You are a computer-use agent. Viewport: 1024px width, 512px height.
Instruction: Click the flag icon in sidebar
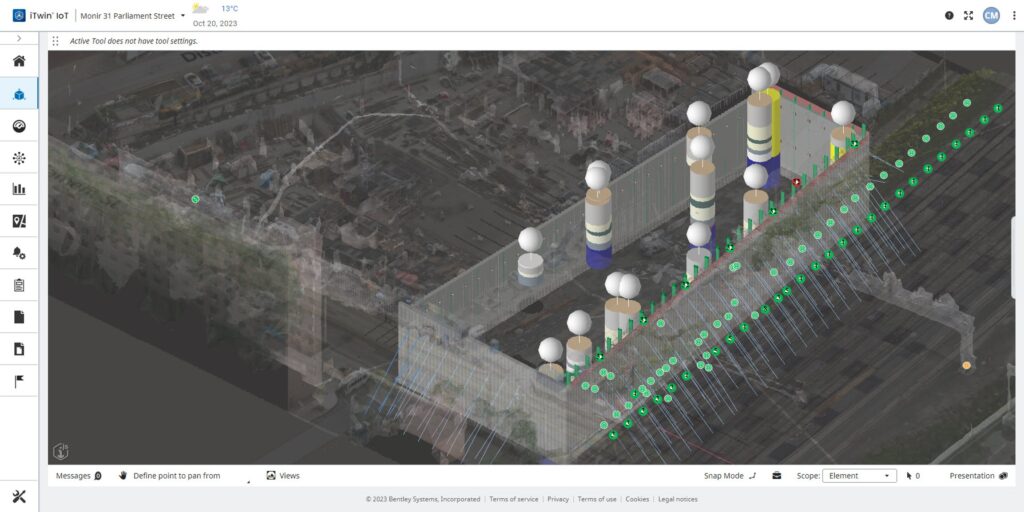pyautogui.click(x=19, y=381)
